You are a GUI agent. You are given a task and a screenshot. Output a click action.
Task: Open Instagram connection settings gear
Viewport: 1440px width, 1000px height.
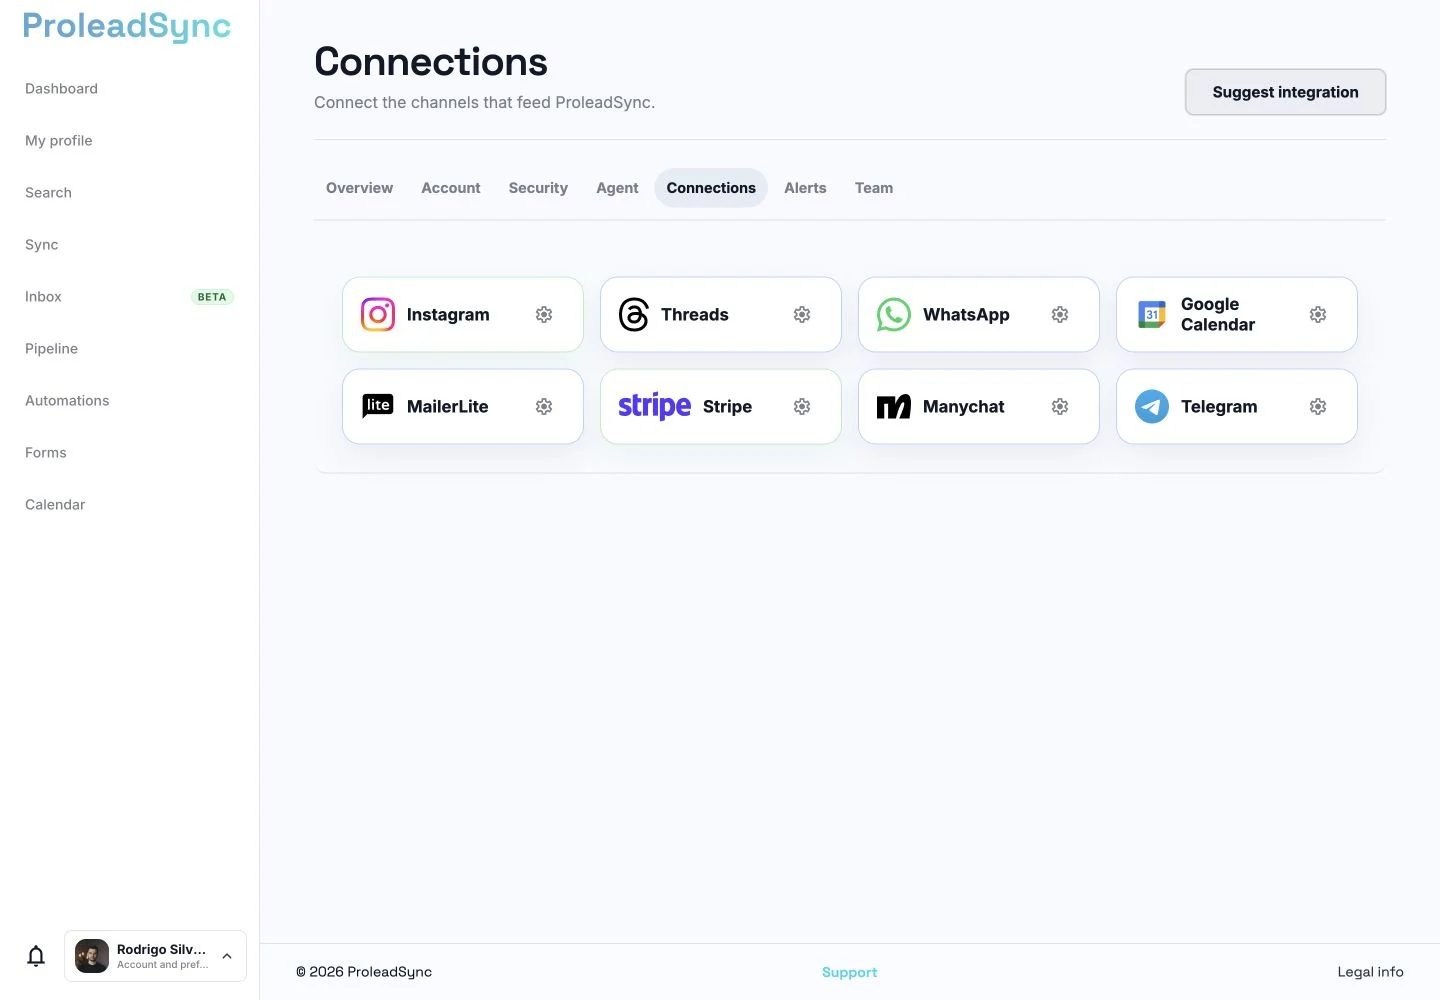[544, 315]
